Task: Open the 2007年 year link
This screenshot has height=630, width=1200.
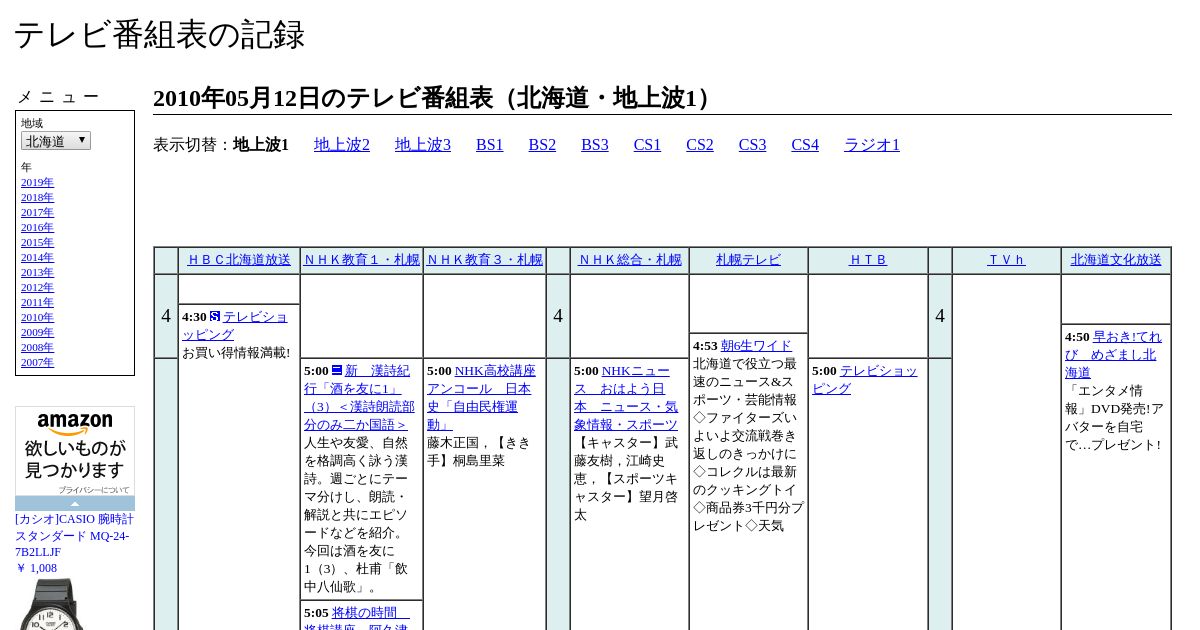Action: 37,362
